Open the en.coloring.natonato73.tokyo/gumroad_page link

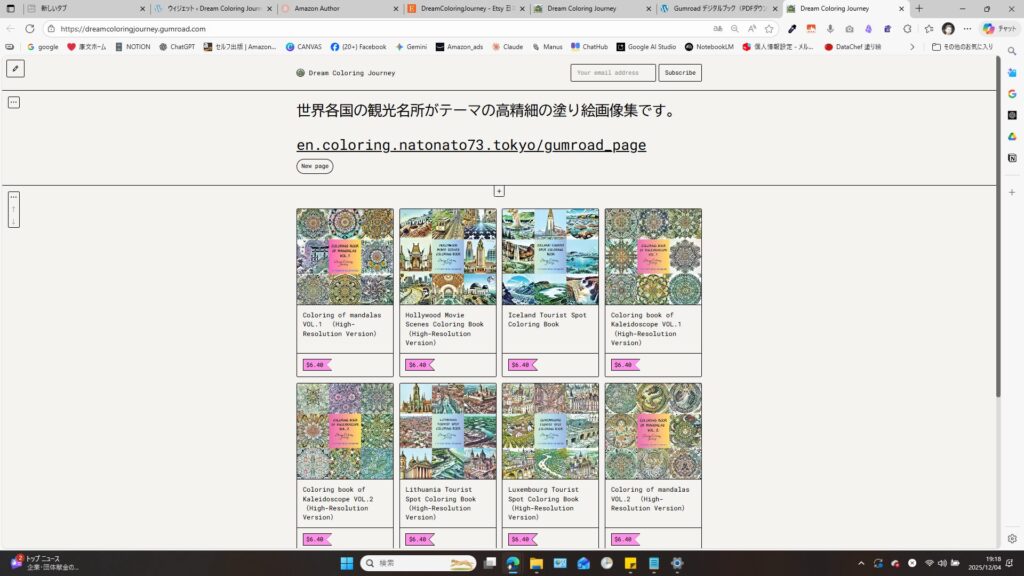coord(471,145)
